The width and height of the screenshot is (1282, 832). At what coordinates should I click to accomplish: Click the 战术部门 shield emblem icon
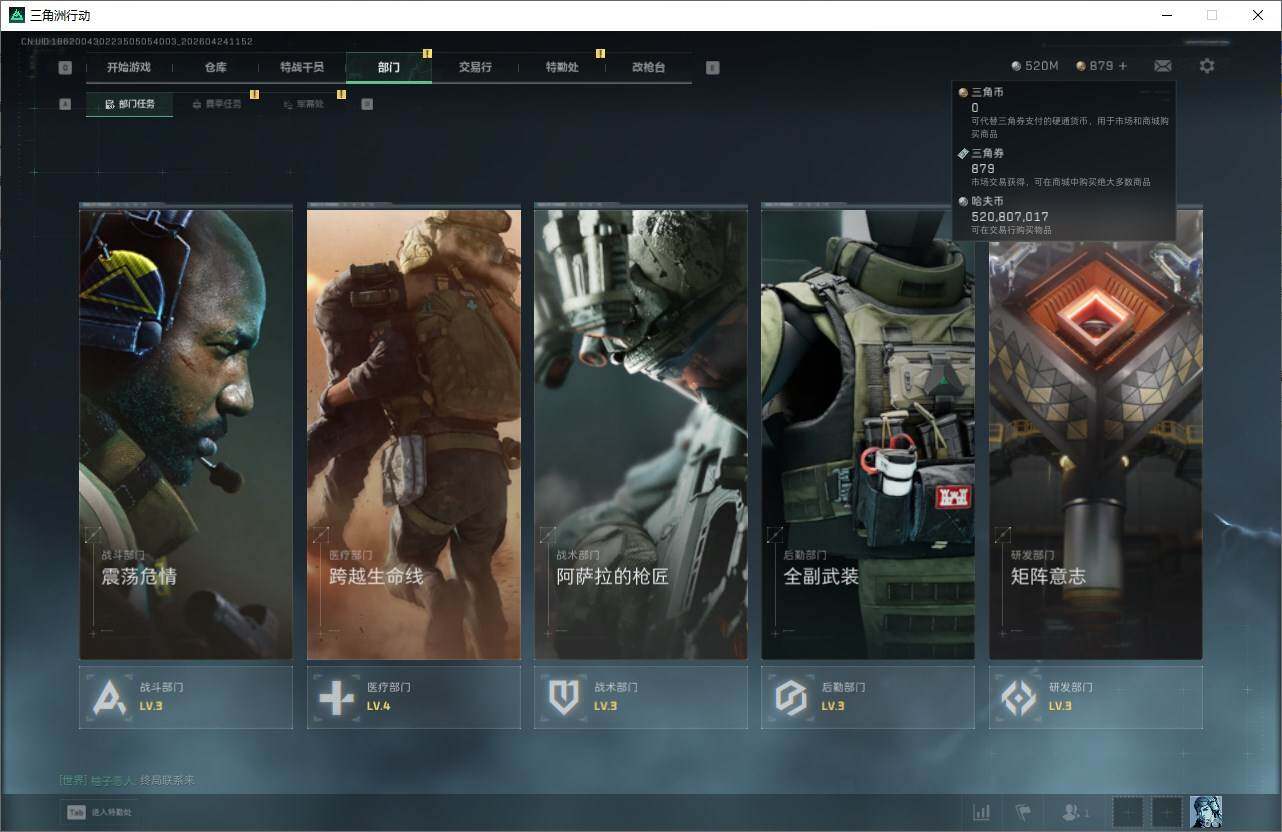[564, 697]
